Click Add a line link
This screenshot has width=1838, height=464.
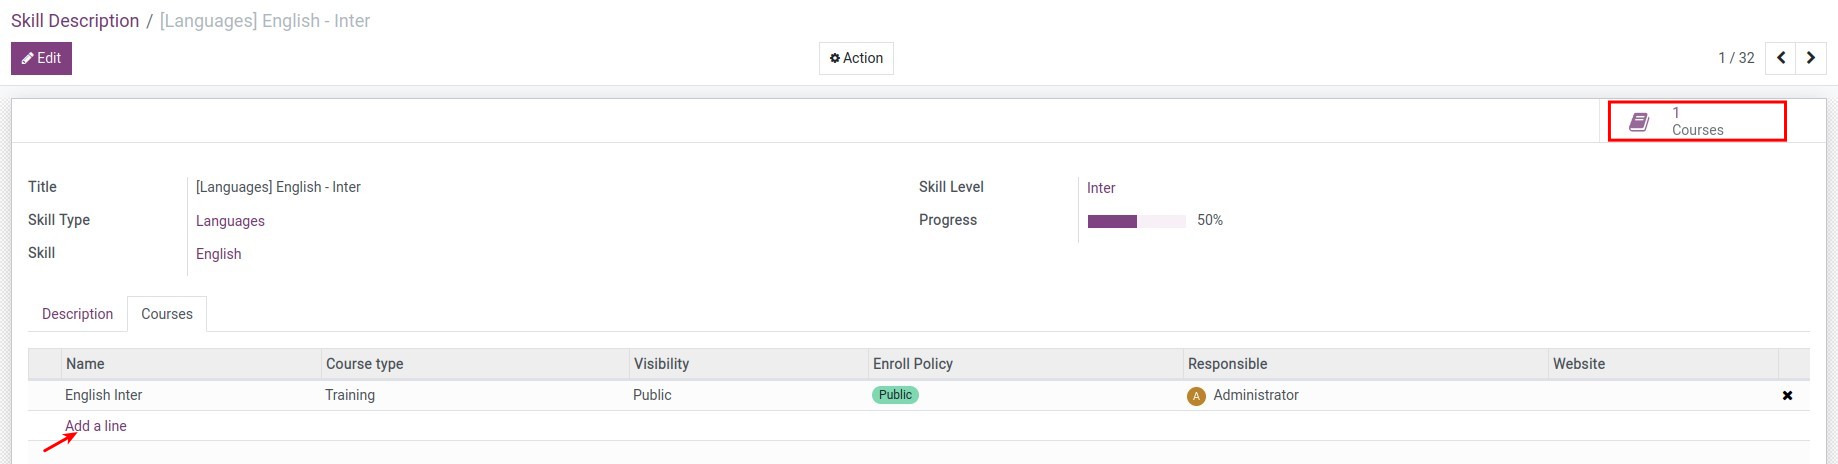[96, 426]
